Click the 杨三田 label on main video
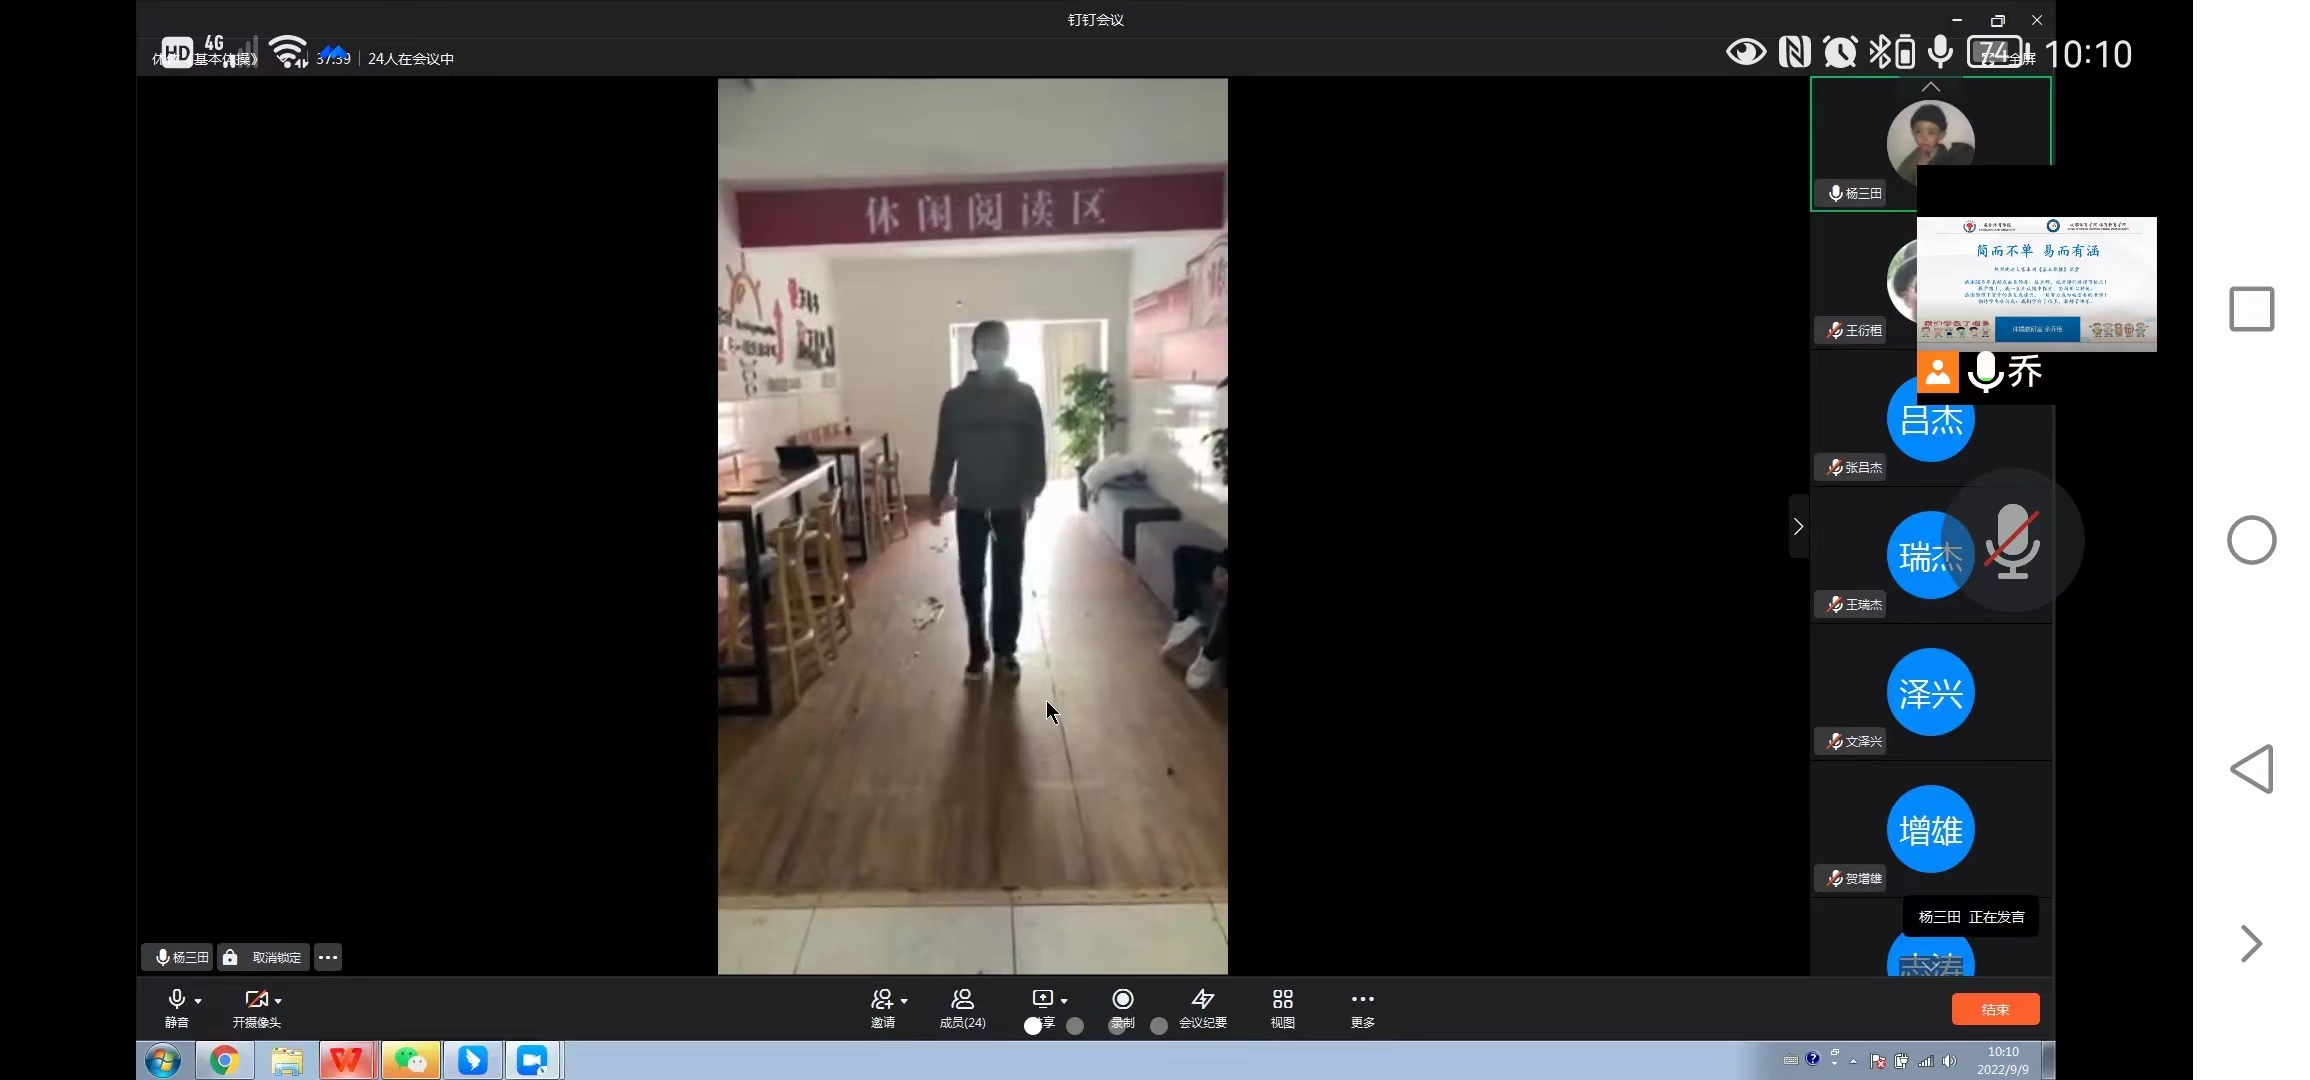Image resolution: width=2310 pixels, height=1080 pixels. (x=177, y=957)
